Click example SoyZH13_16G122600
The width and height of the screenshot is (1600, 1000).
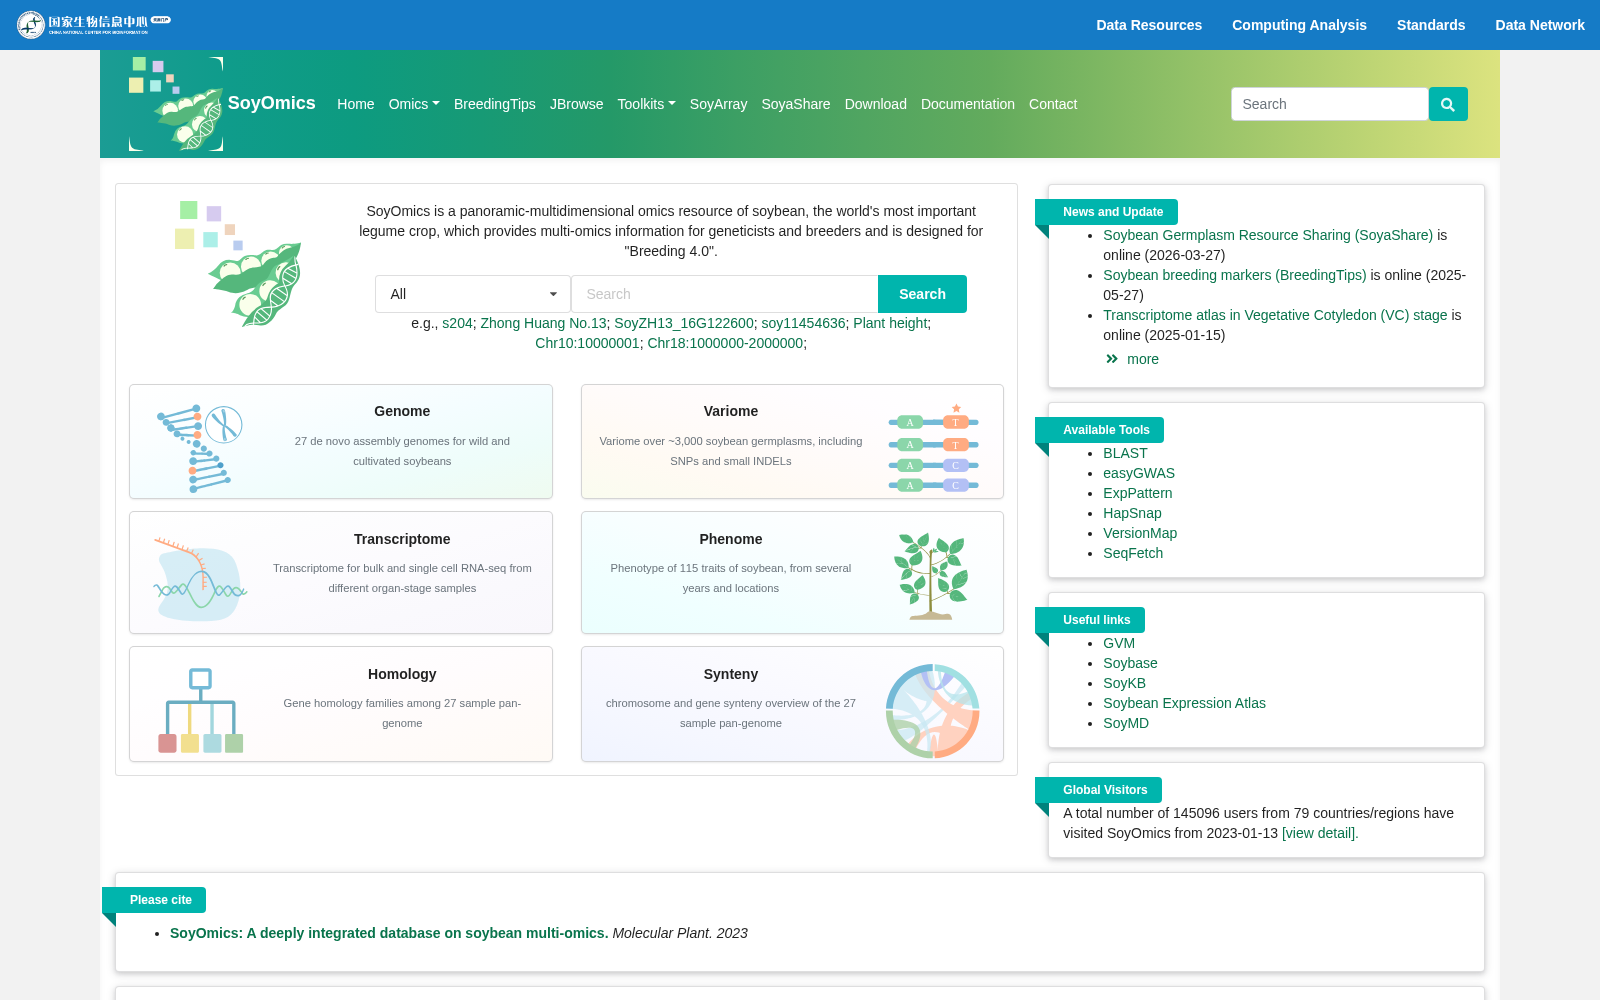pos(684,323)
